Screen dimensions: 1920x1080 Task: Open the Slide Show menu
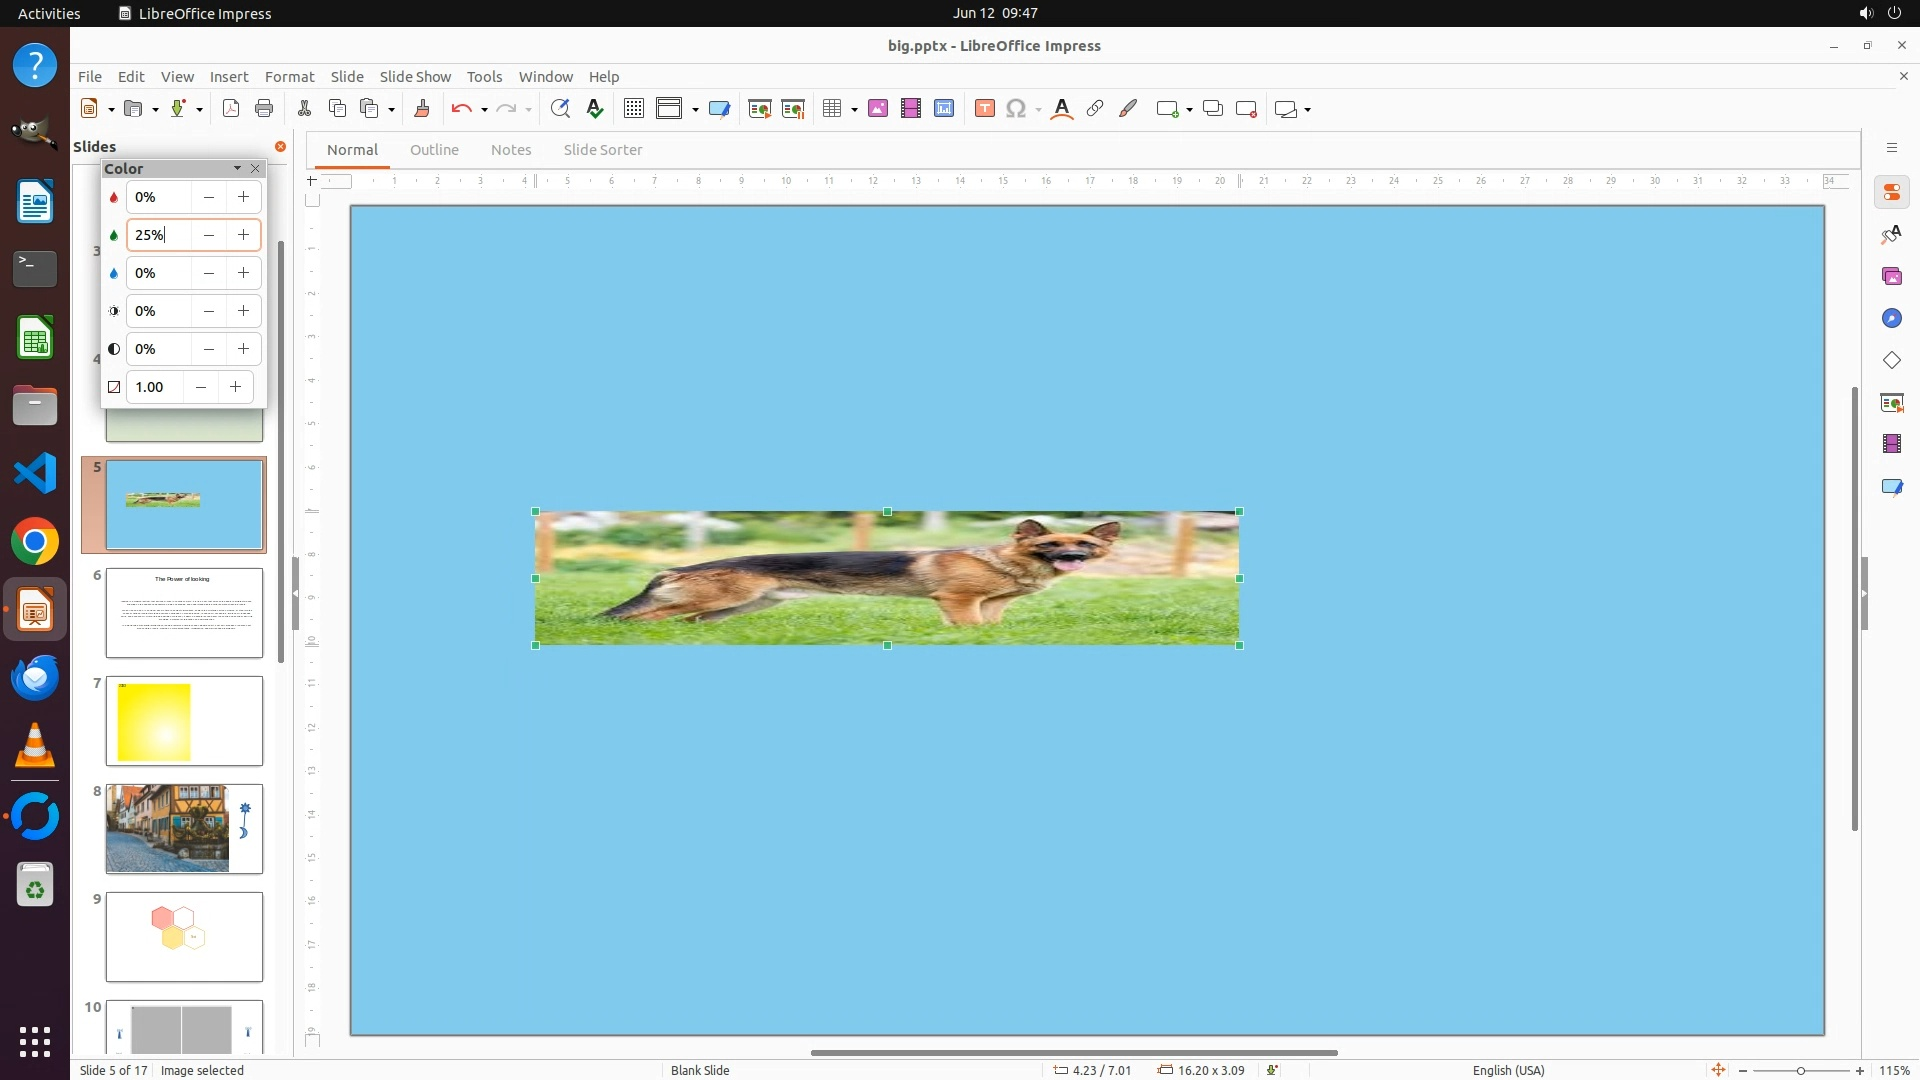click(x=415, y=76)
